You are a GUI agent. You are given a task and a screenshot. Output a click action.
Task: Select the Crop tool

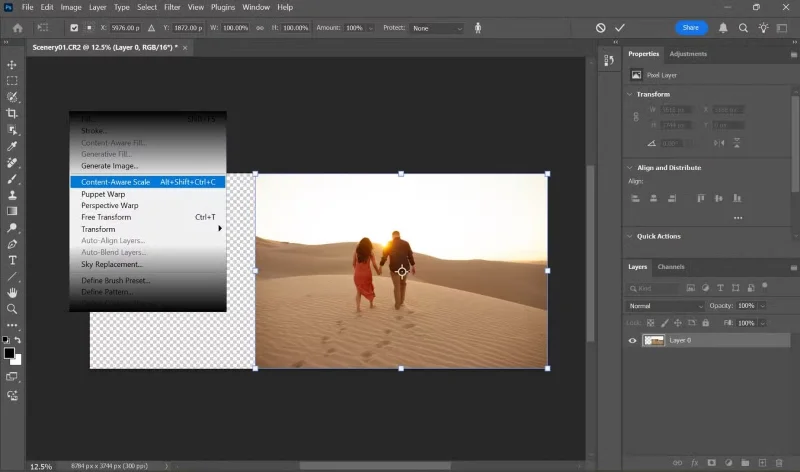(12, 113)
